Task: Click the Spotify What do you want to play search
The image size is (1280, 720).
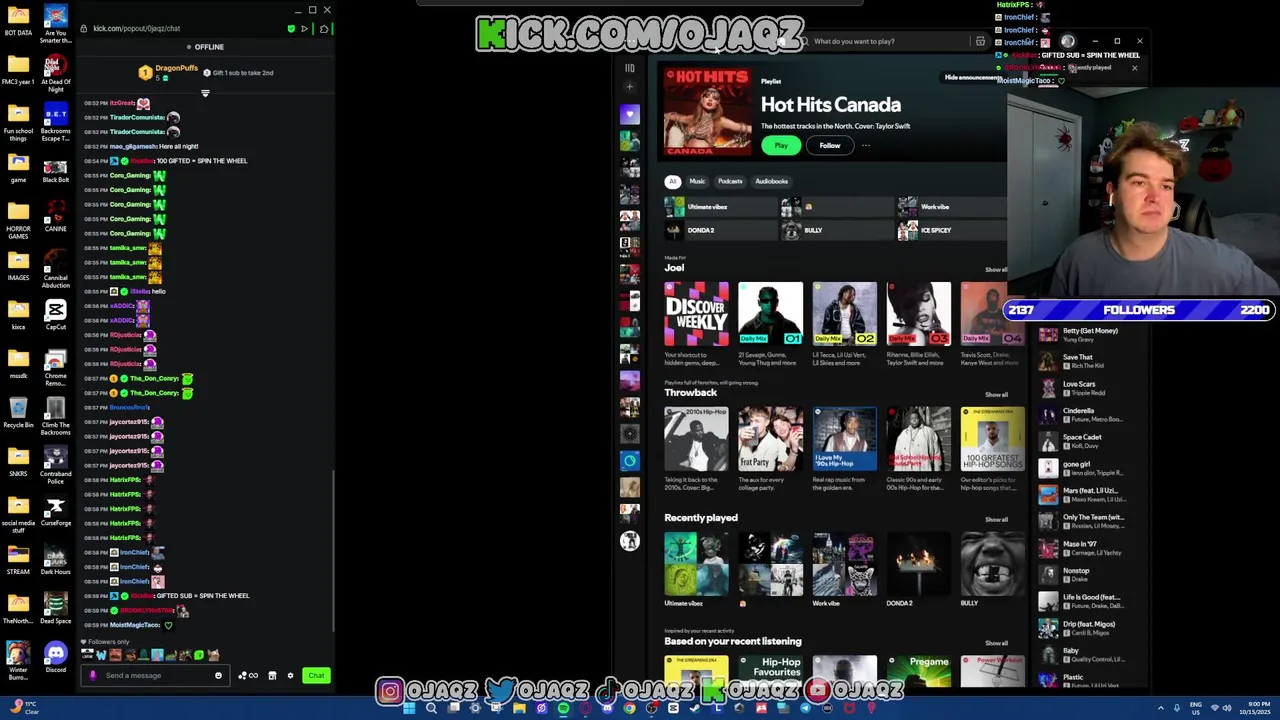Action: 888,41
